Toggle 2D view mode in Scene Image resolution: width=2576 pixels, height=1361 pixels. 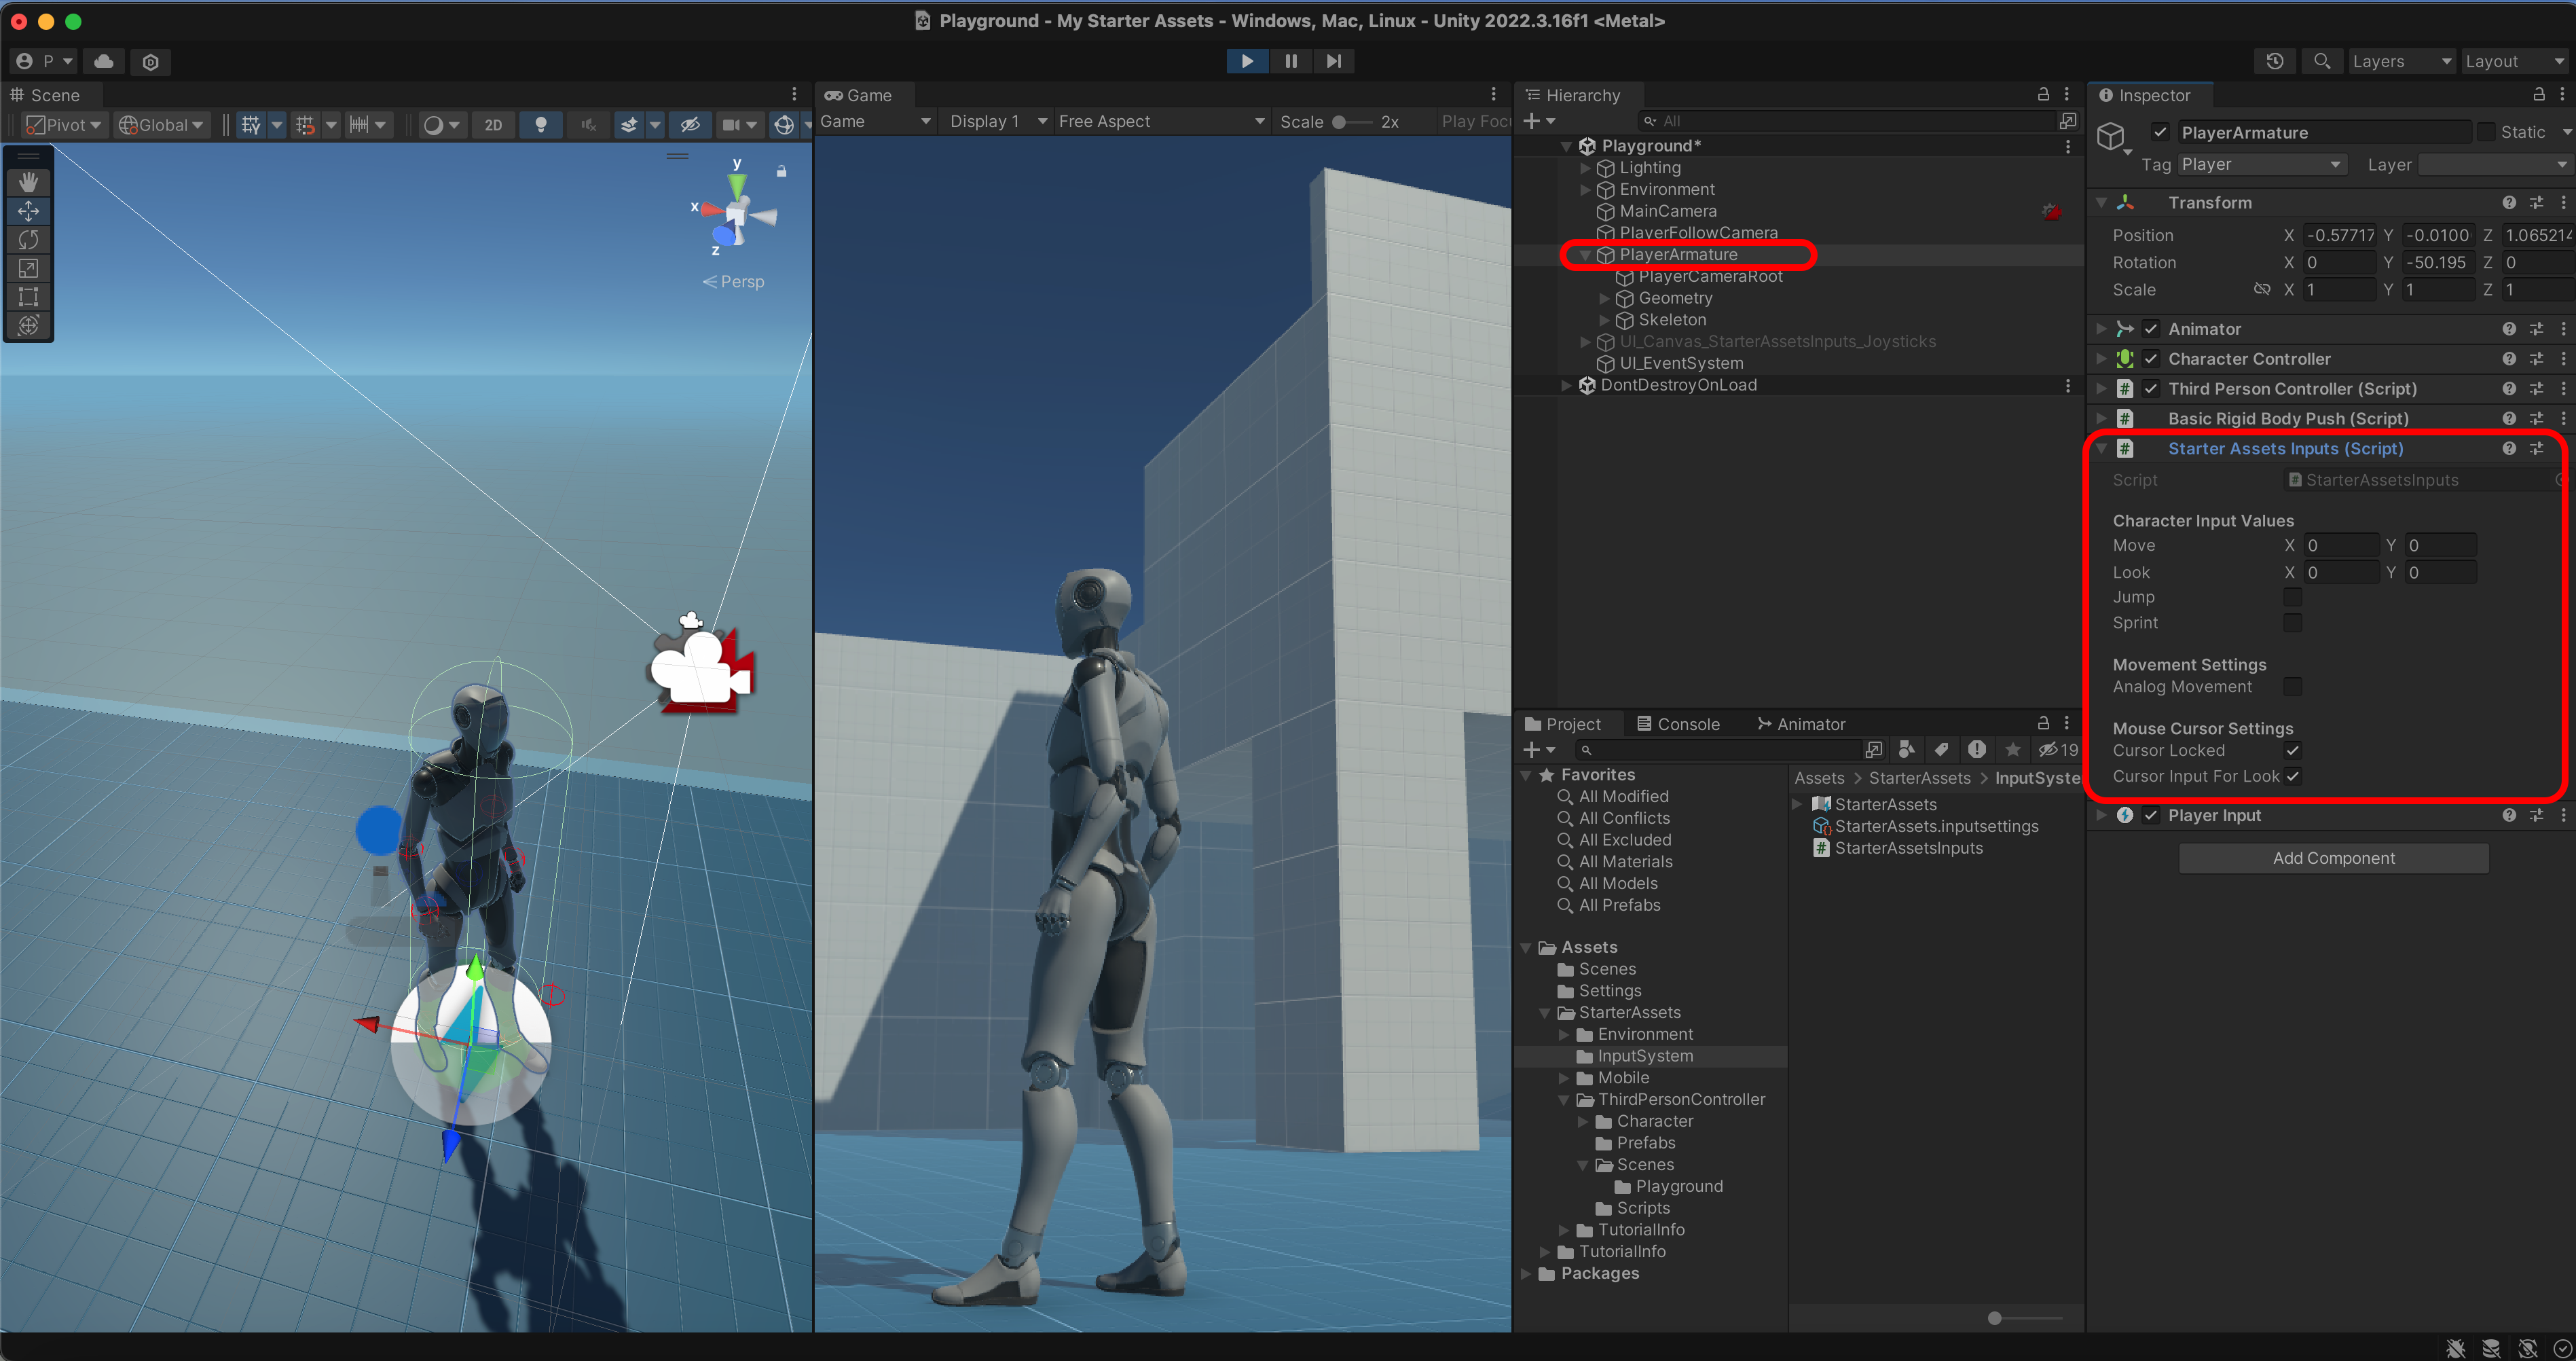[x=493, y=125]
